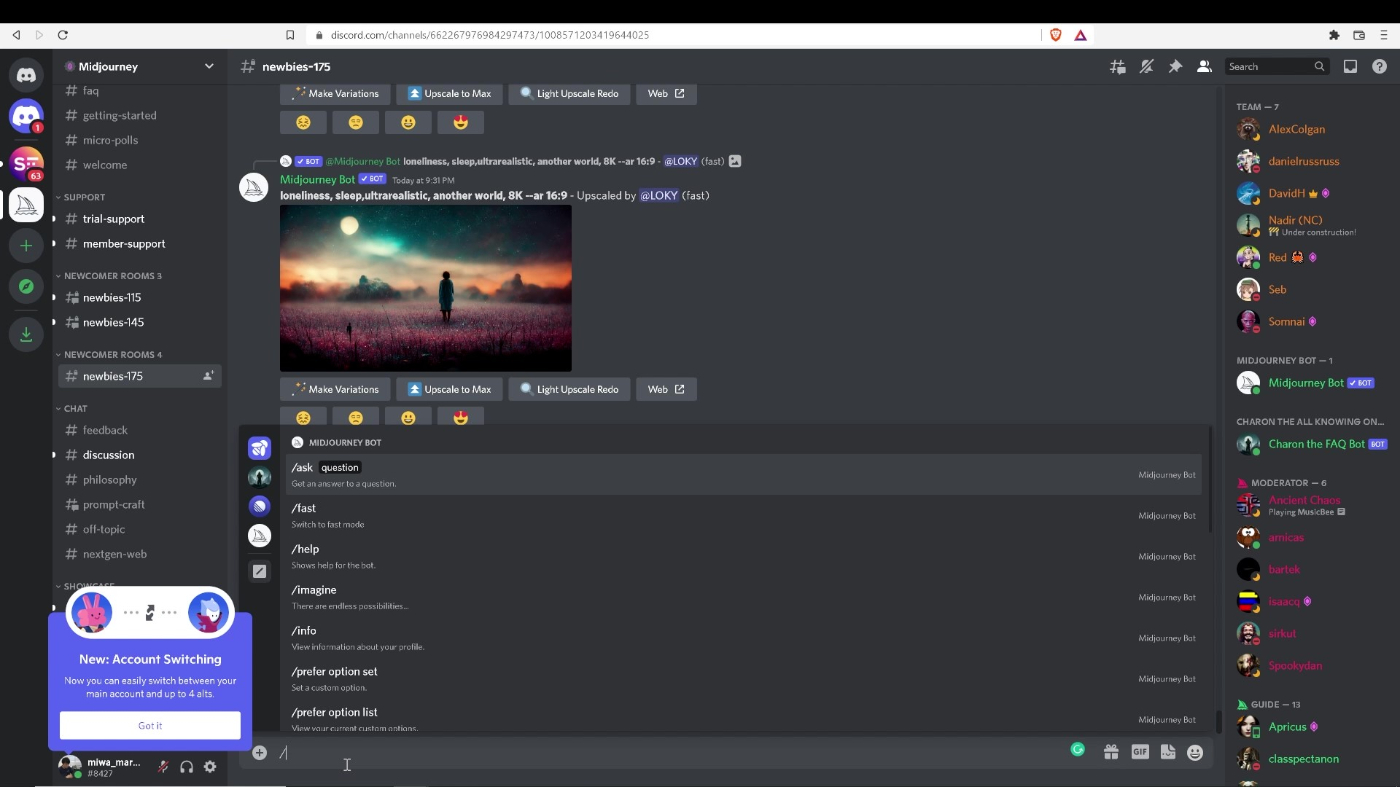
Task: Open the emoji picker smiley icon
Action: (1195, 752)
